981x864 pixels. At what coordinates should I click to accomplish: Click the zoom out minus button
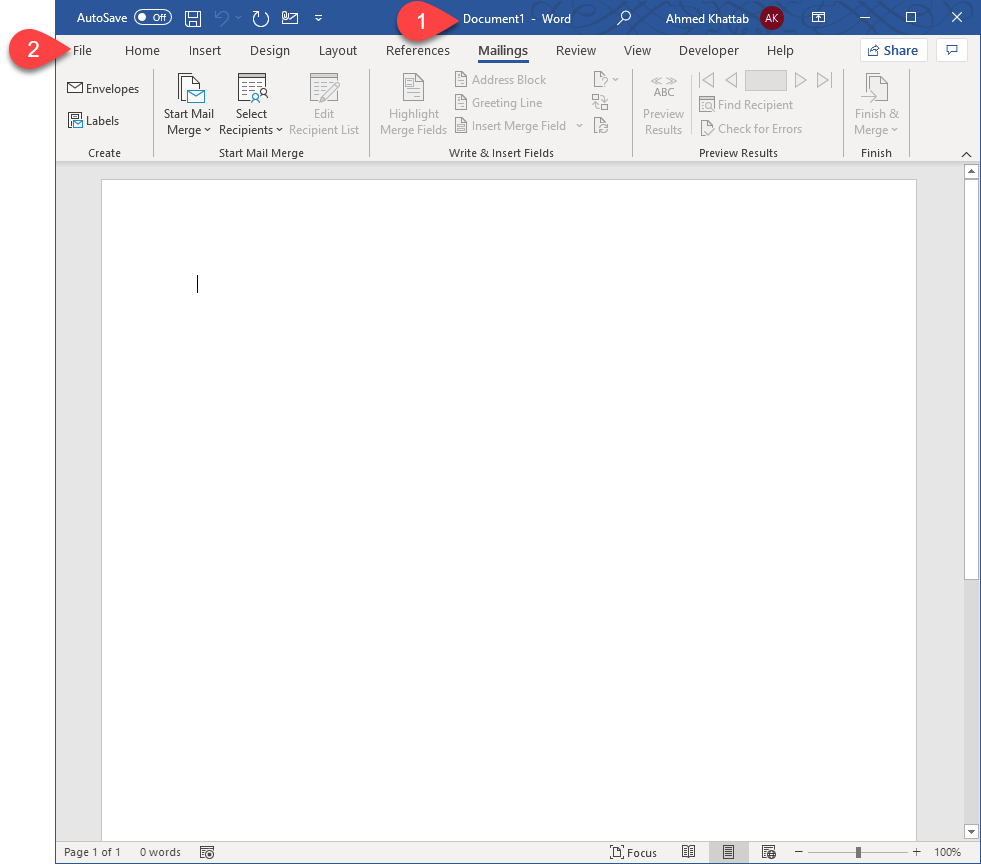798,852
